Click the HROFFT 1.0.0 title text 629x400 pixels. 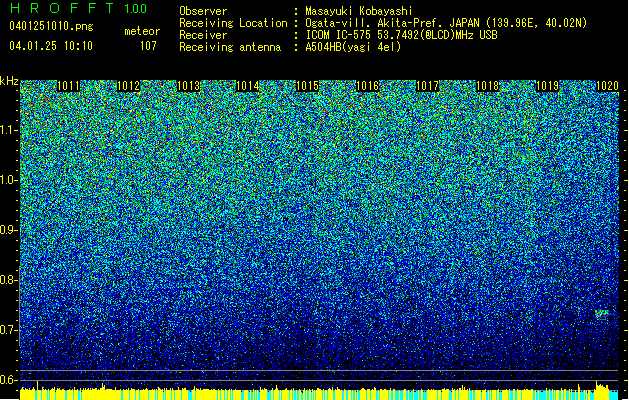click(x=78, y=8)
